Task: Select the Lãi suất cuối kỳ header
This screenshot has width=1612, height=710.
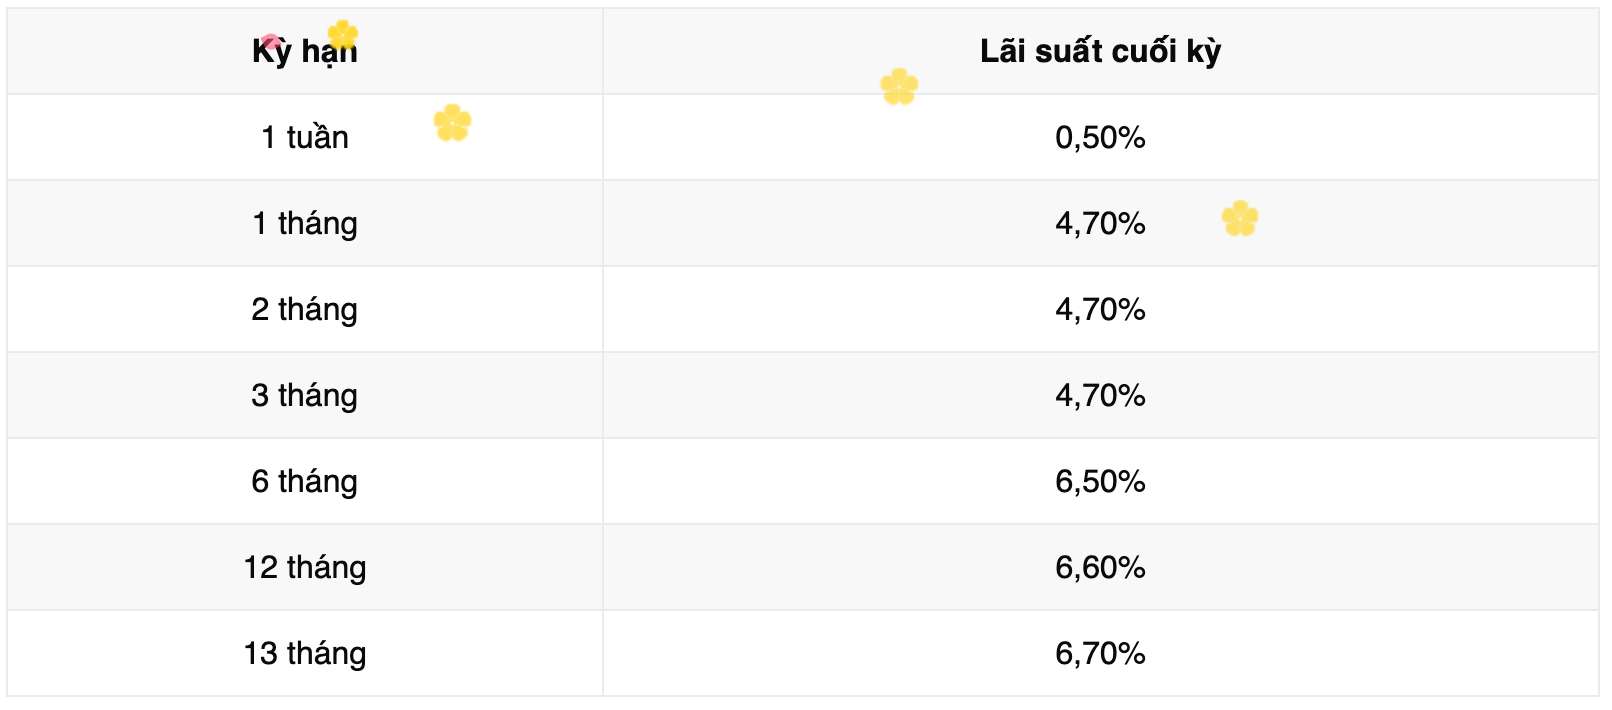Action: 1100,52
